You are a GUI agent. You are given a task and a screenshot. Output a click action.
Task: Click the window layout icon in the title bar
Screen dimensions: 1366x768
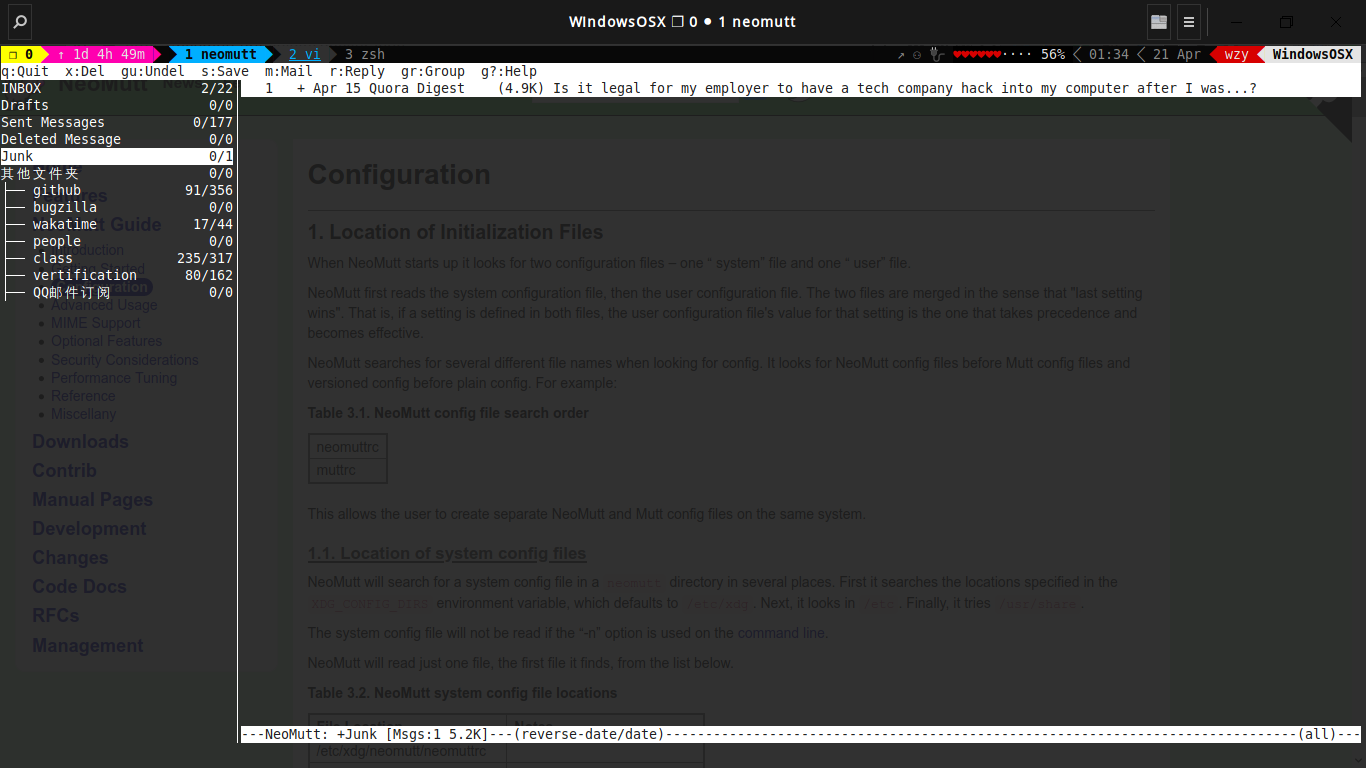pyautogui.click(x=1157, y=21)
